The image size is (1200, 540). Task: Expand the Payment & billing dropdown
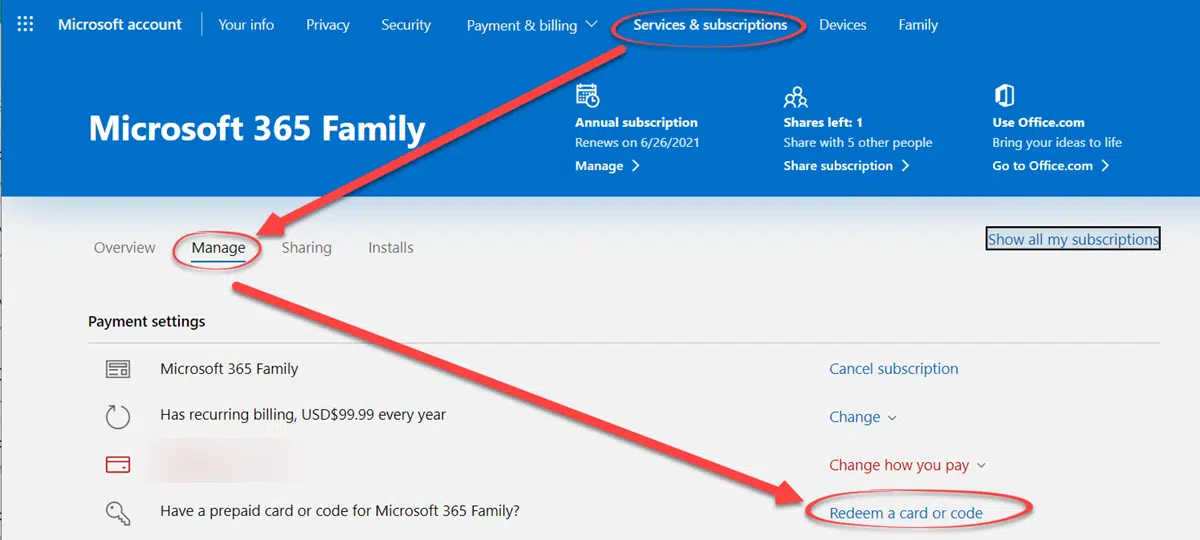tap(532, 25)
